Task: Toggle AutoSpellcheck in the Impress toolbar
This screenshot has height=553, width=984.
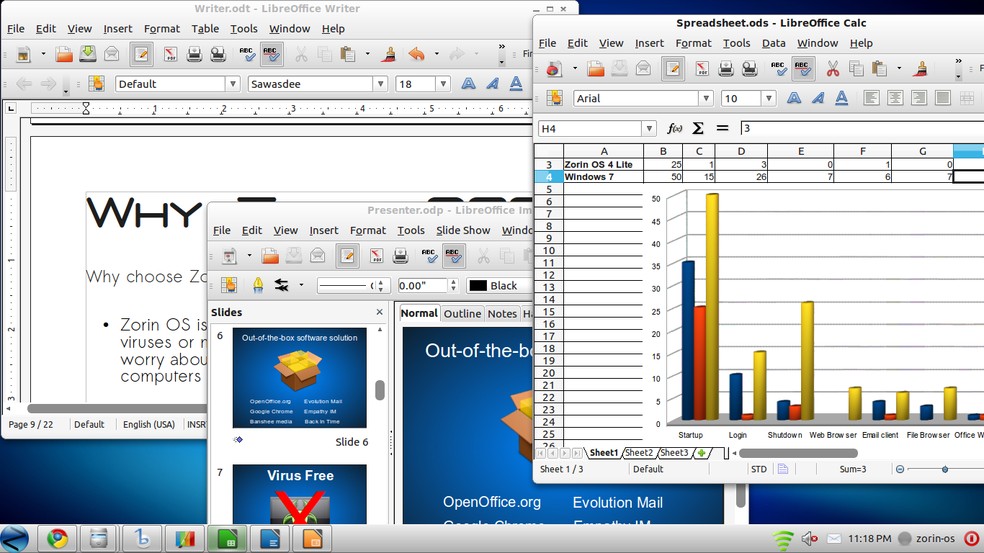Action: 453,256
